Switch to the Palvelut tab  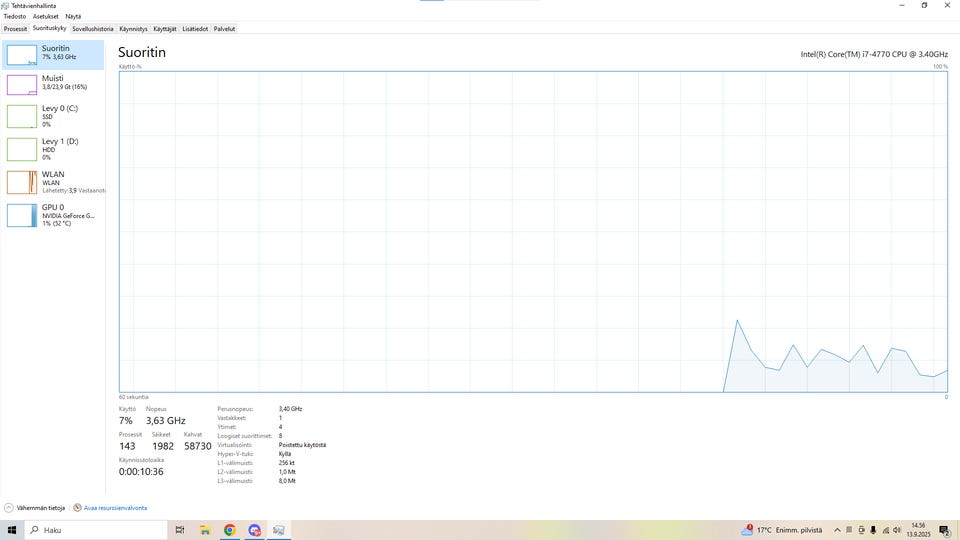(x=224, y=29)
